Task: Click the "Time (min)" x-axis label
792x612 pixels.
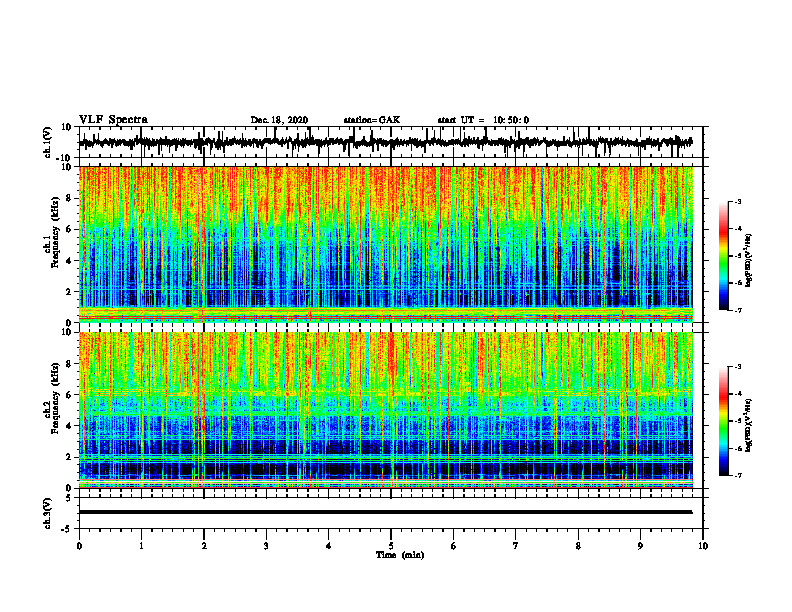Action: 400,555
